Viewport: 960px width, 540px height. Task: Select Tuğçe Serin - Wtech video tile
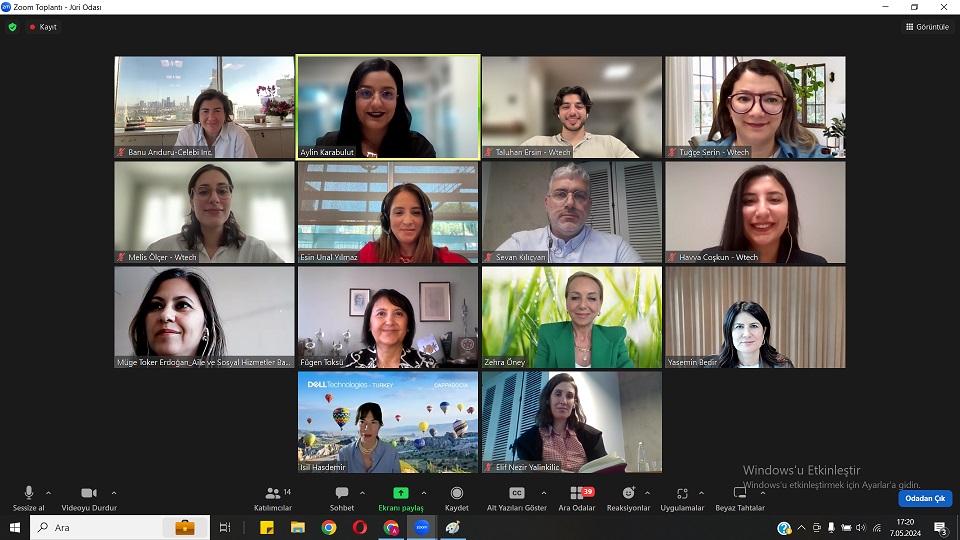756,107
